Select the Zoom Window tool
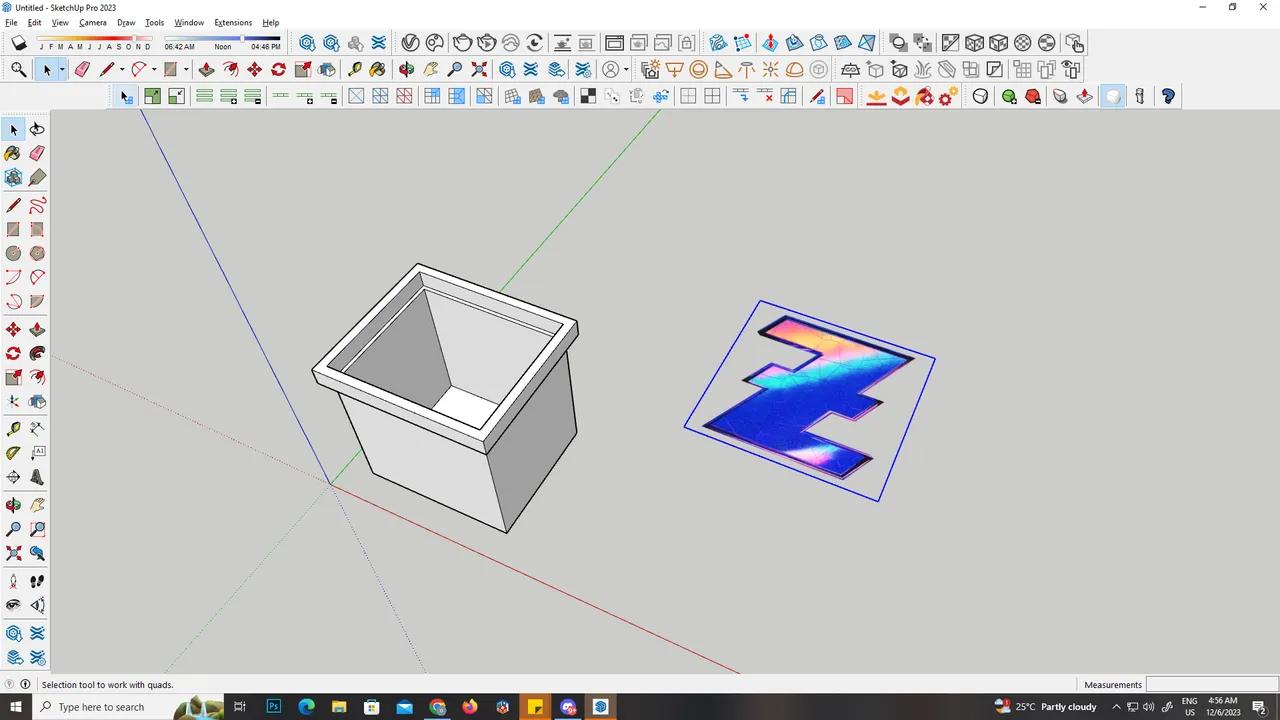Image resolution: width=1280 pixels, height=720 pixels. (x=37, y=529)
